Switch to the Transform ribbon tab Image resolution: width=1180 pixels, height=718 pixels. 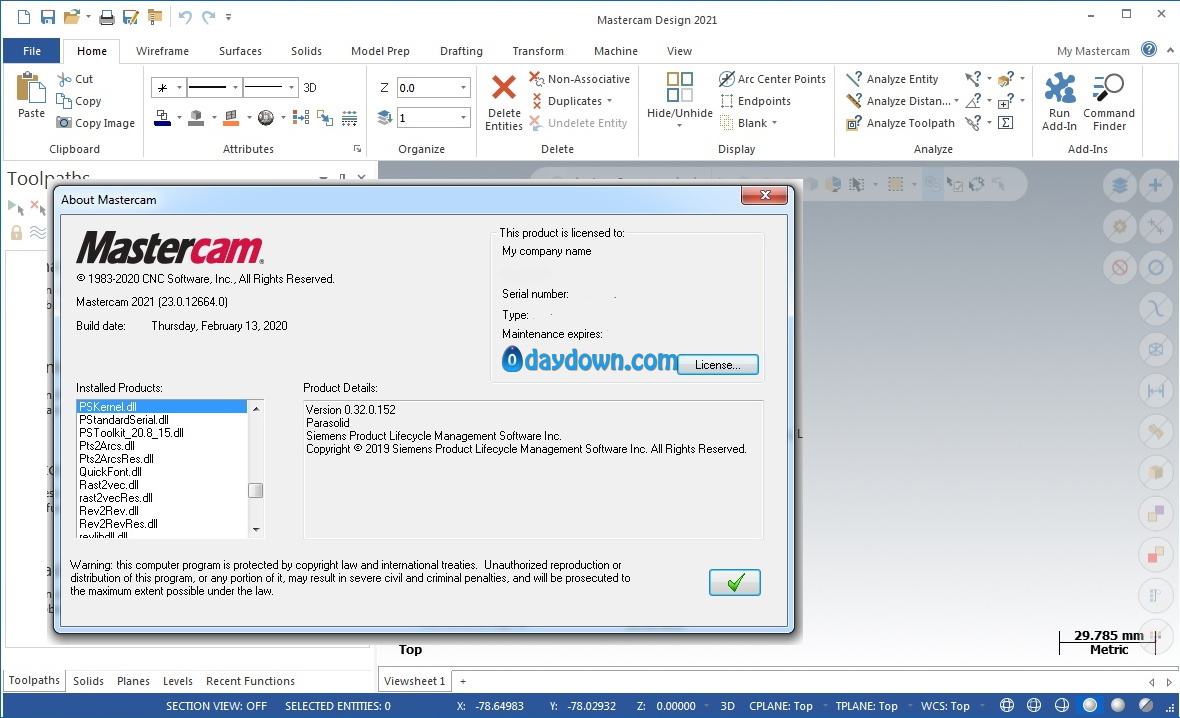pyautogui.click(x=538, y=50)
